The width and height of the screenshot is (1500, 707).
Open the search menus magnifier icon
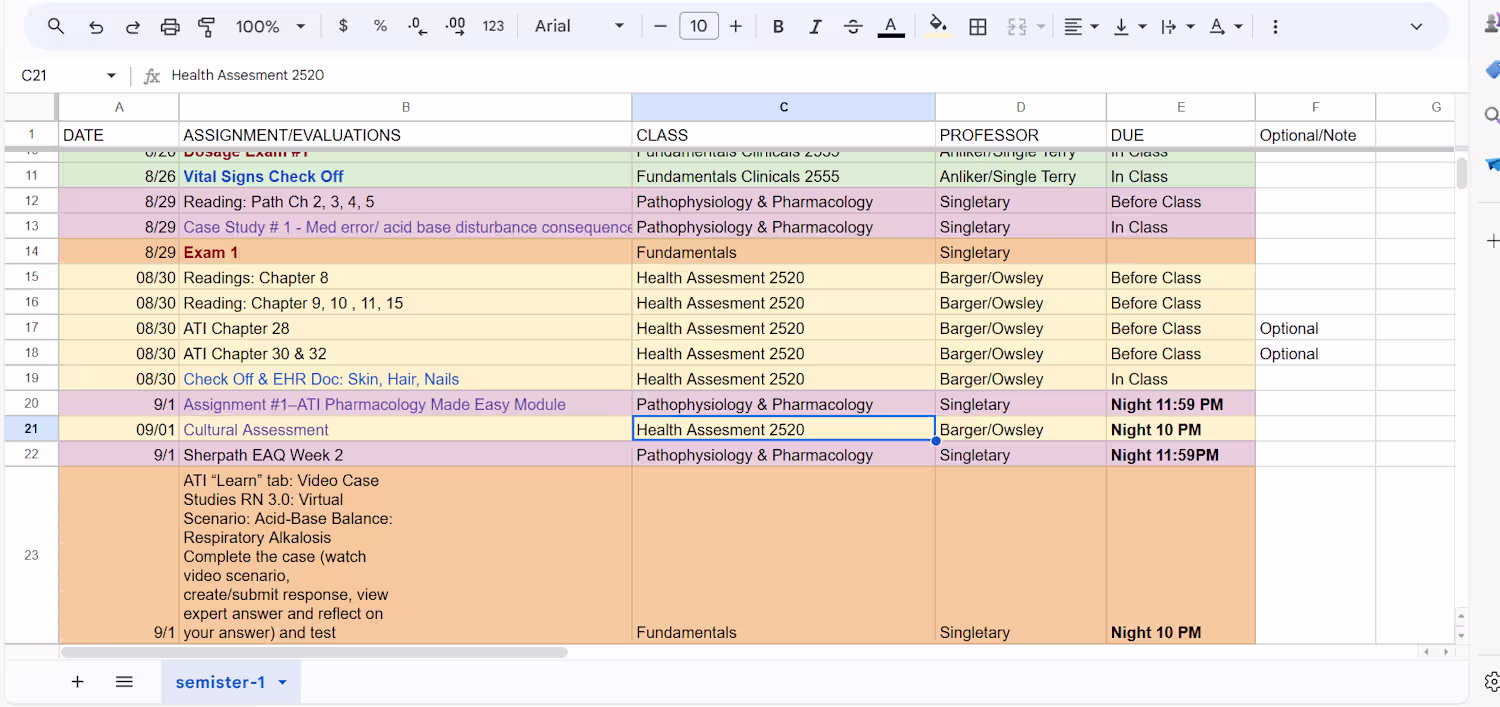(56, 27)
